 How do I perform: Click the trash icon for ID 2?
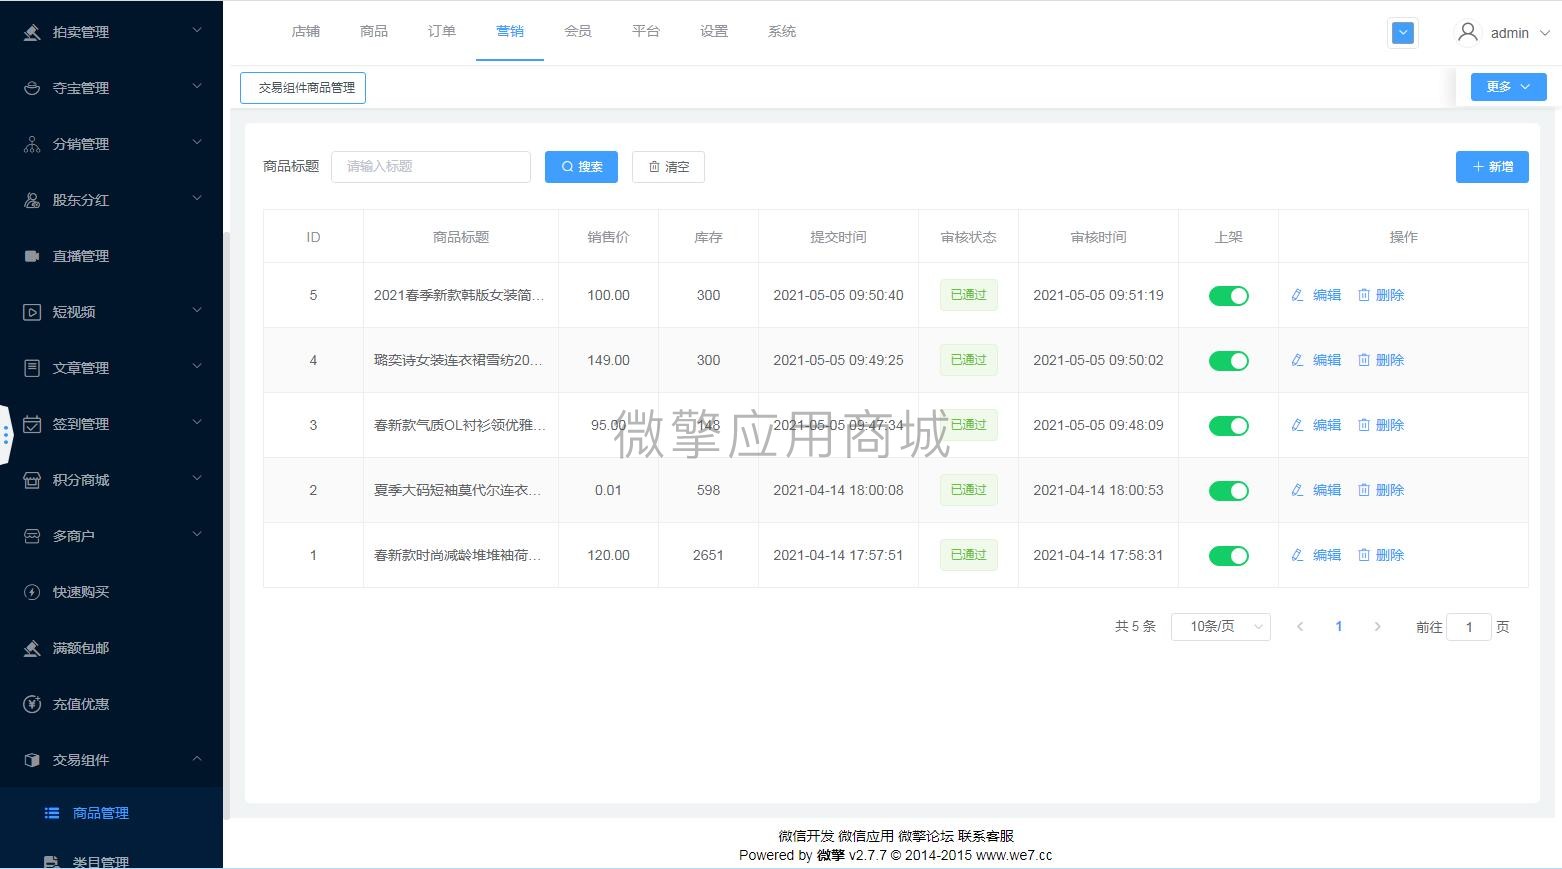pyautogui.click(x=1363, y=490)
